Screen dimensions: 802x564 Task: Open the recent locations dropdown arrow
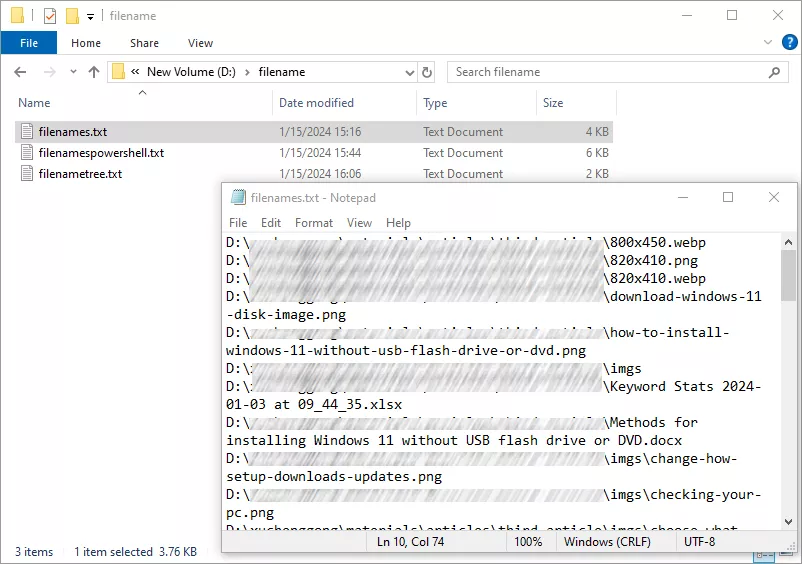click(73, 72)
